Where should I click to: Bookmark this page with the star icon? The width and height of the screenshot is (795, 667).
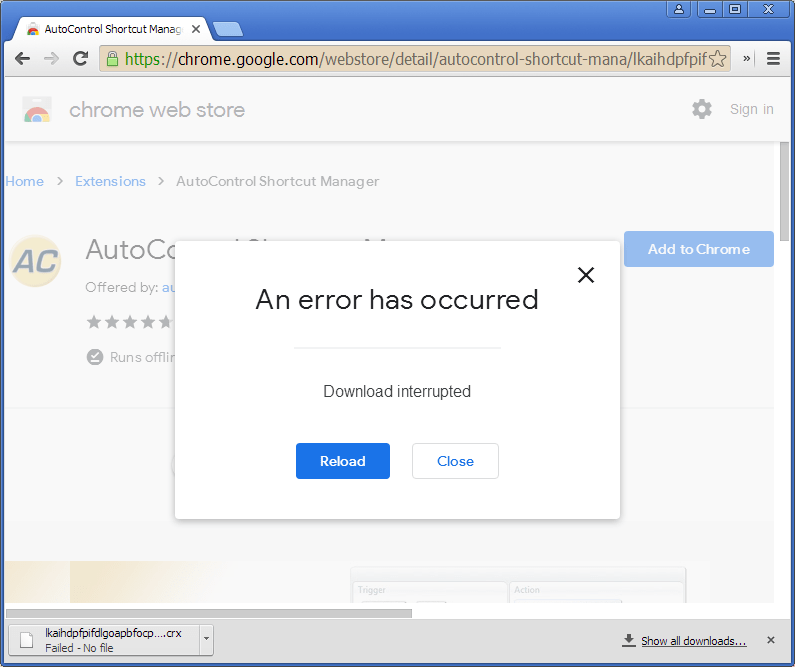[717, 59]
